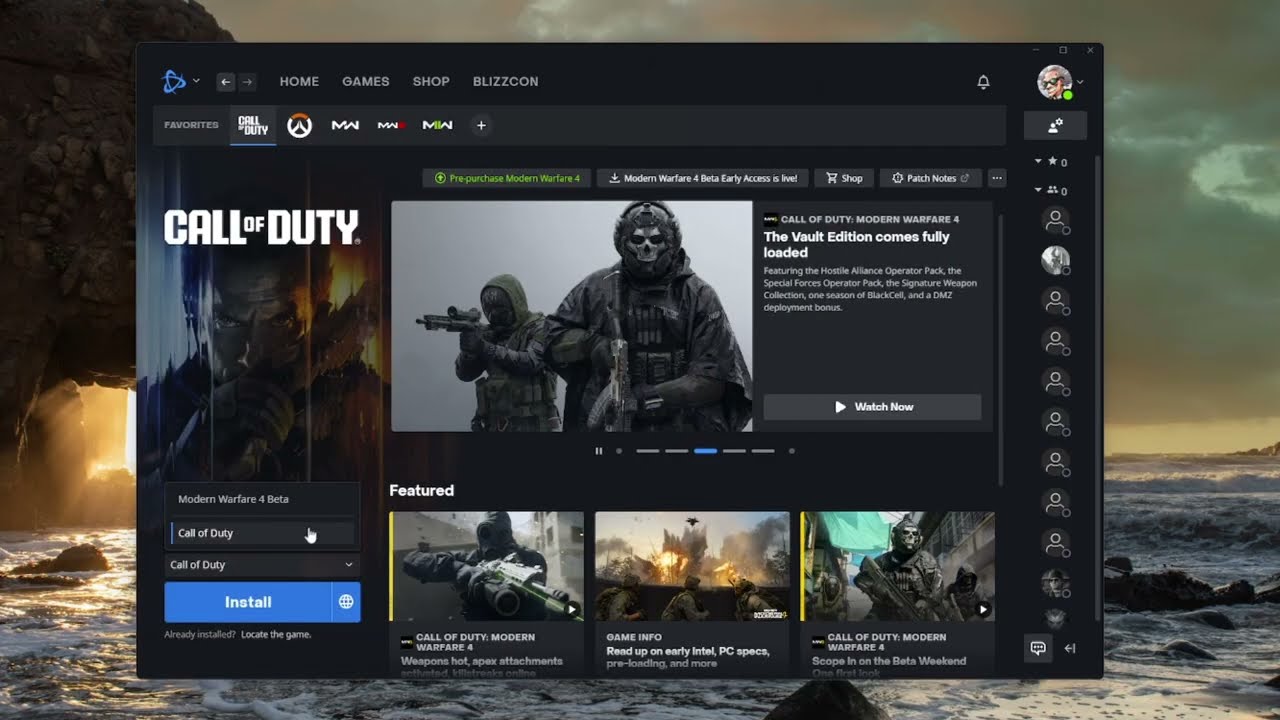Viewport: 1280px width, 720px height.
Task: Click the friend with the dark soldier avatar
Action: coord(1055,582)
